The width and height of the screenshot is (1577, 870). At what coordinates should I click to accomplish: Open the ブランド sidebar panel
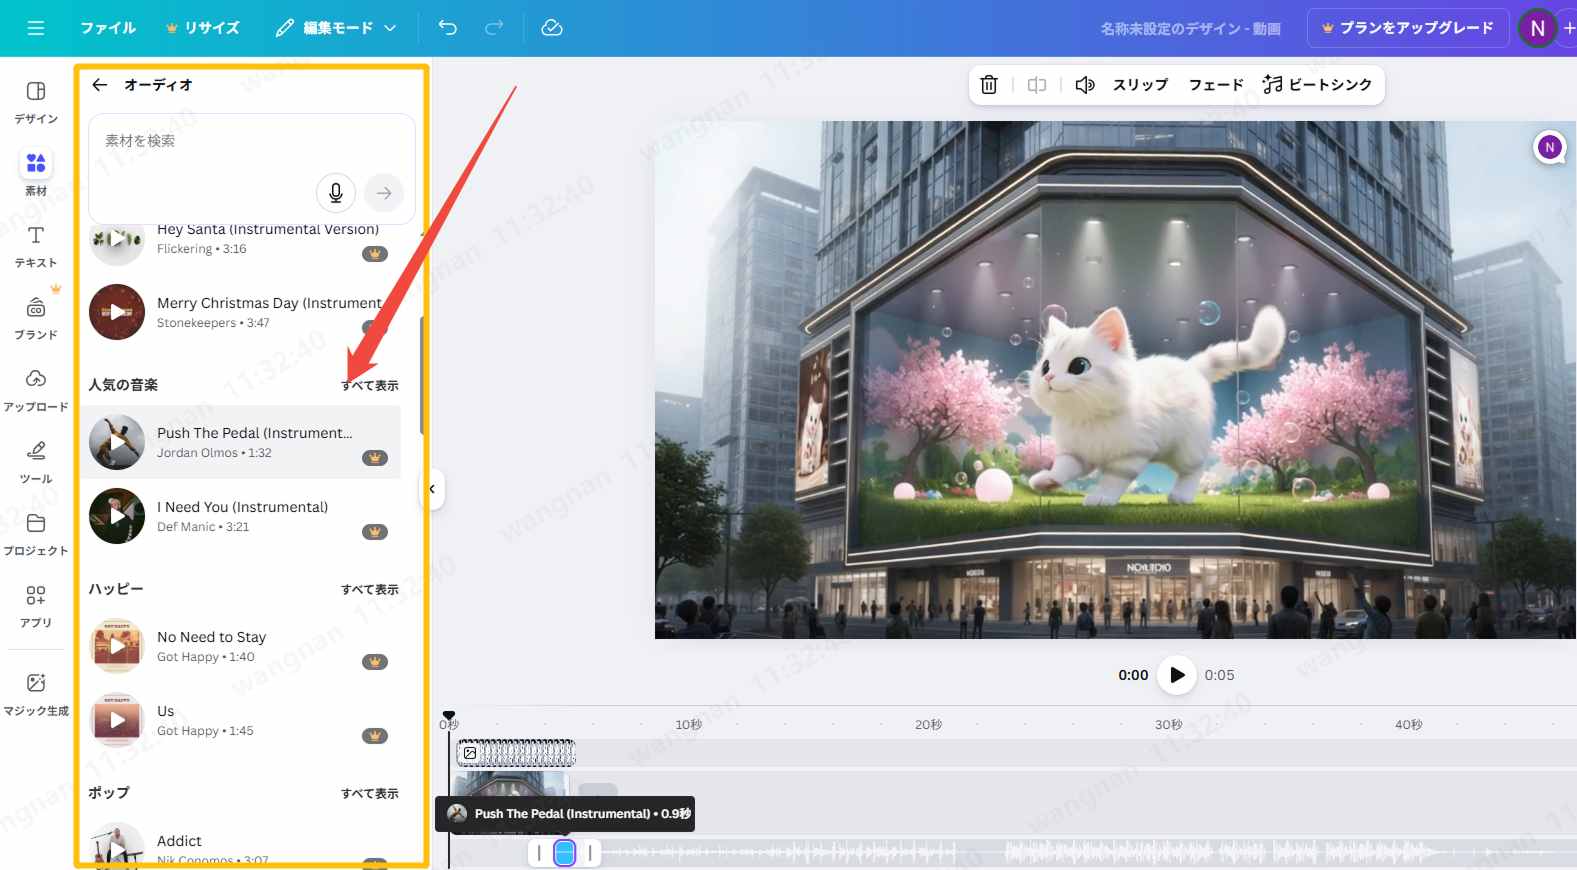pos(36,318)
